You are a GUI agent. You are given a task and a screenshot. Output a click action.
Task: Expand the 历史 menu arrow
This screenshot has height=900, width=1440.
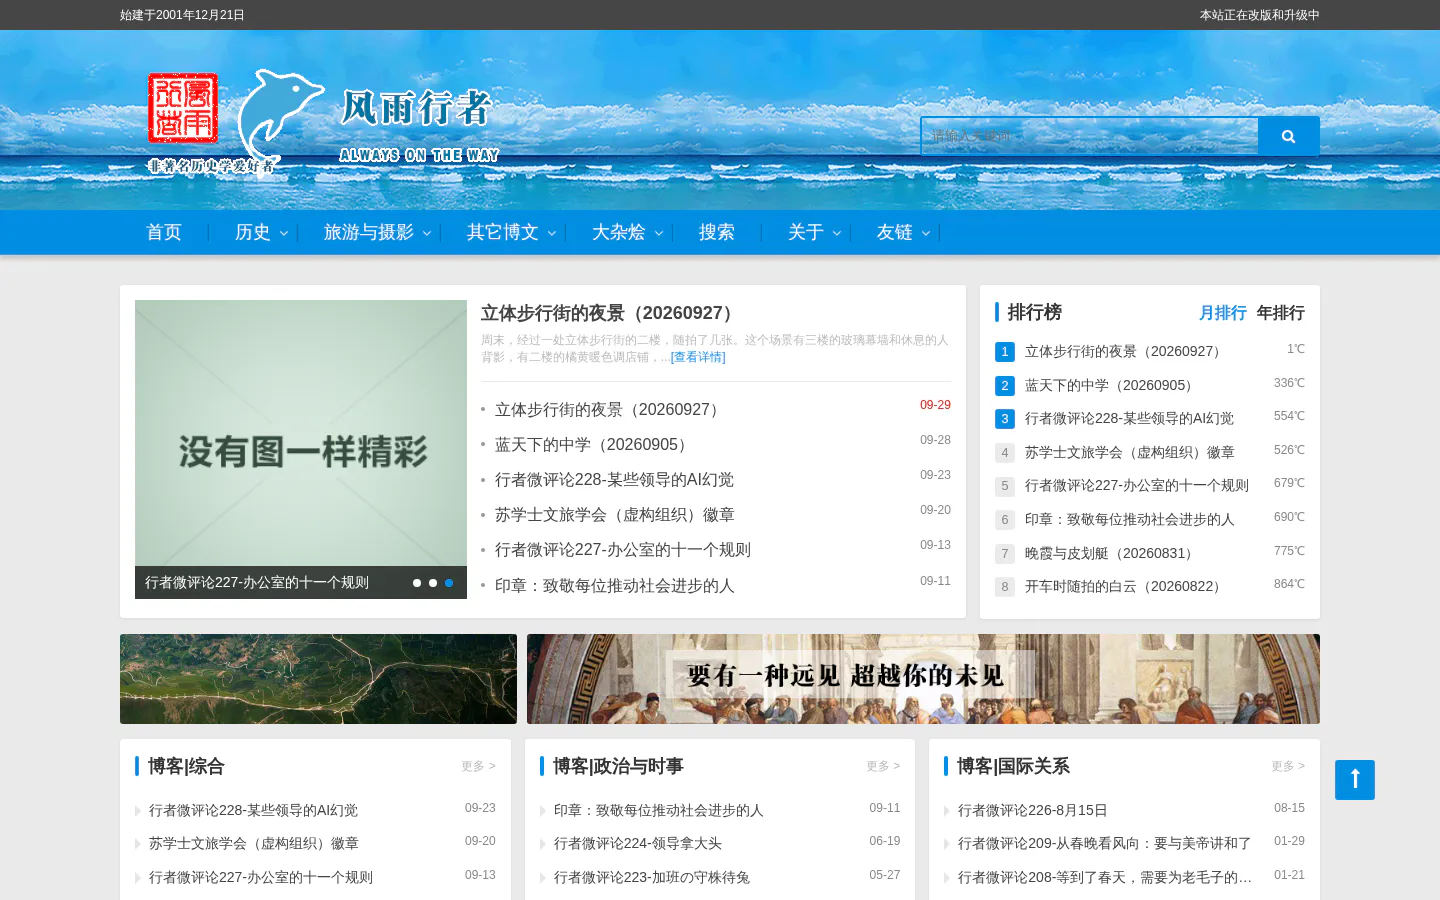pyautogui.click(x=284, y=233)
